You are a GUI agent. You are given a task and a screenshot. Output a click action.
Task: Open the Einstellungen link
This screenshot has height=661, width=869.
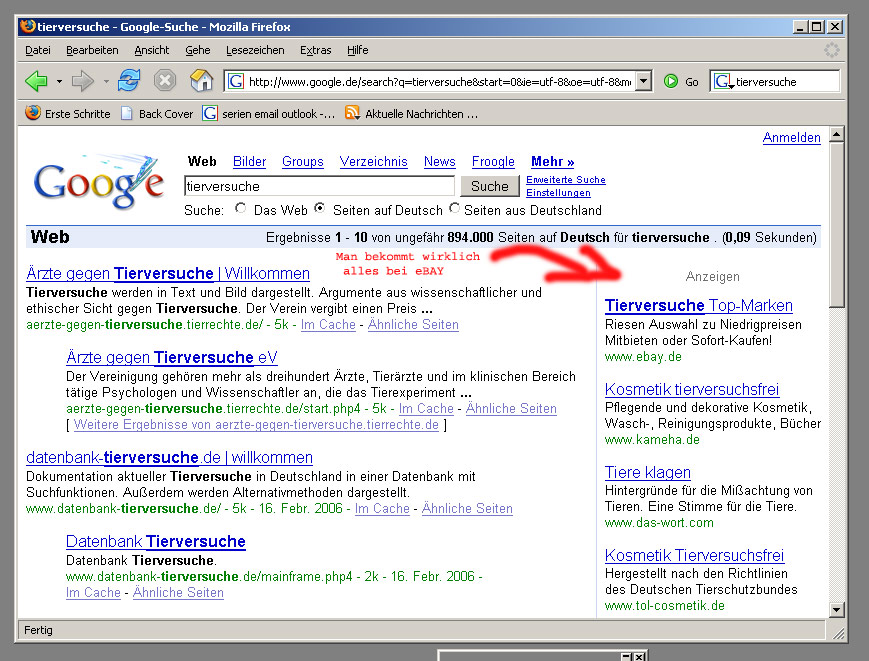[558, 193]
